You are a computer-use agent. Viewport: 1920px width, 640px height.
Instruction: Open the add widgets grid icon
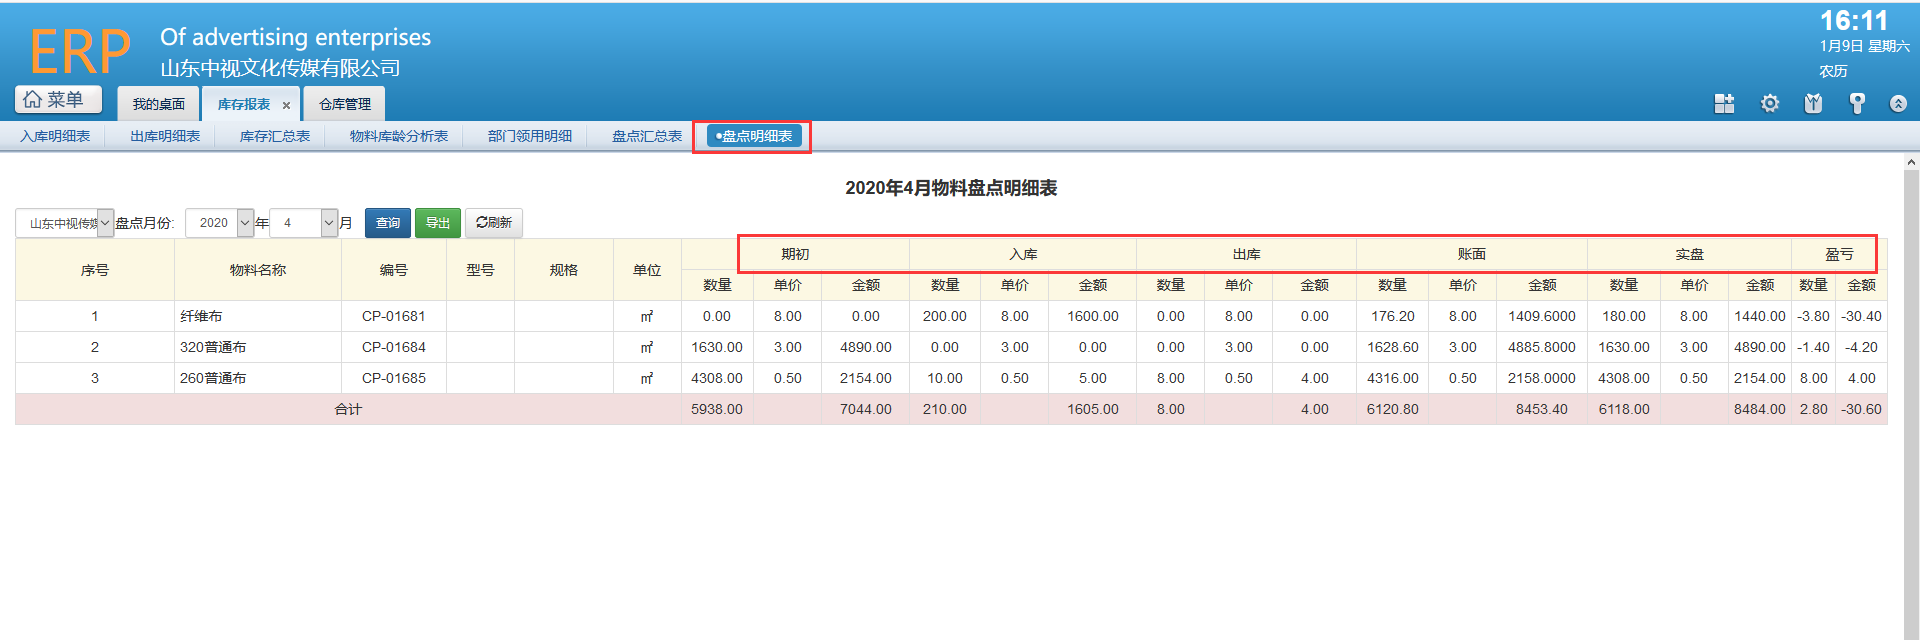(x=1724, y=103)
